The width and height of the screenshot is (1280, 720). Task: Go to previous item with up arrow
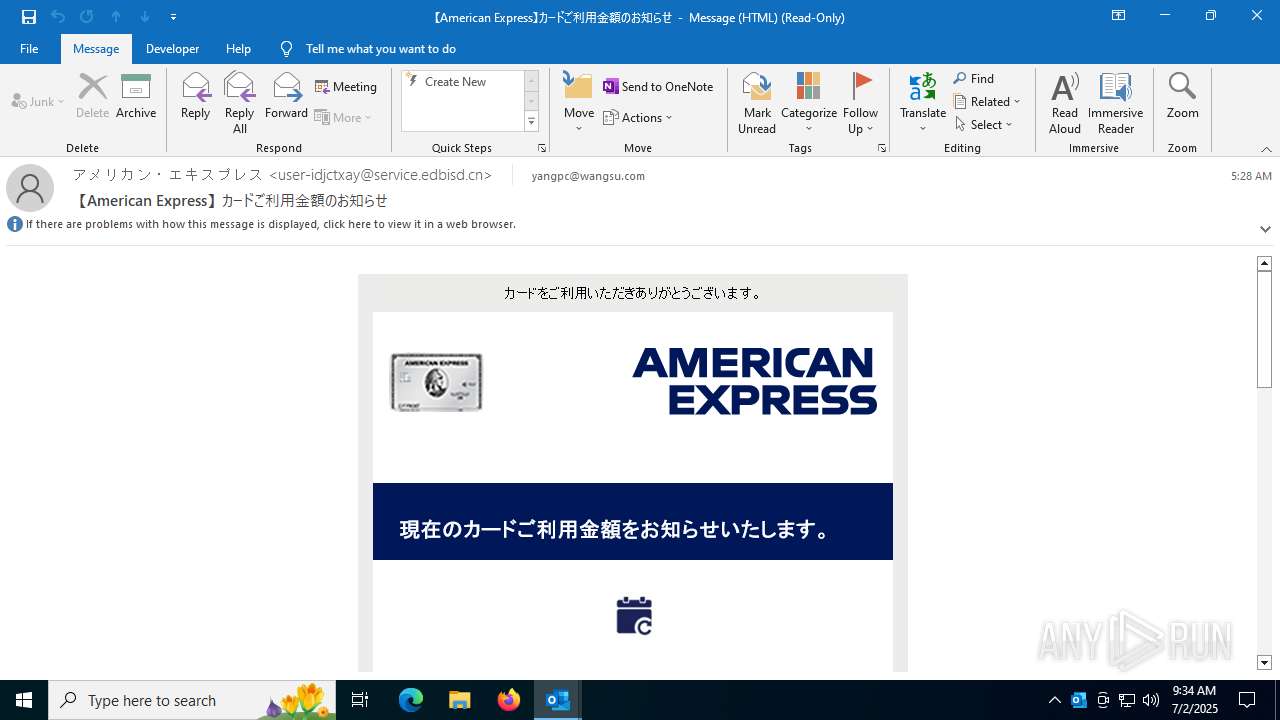click(x=116, y=17)
